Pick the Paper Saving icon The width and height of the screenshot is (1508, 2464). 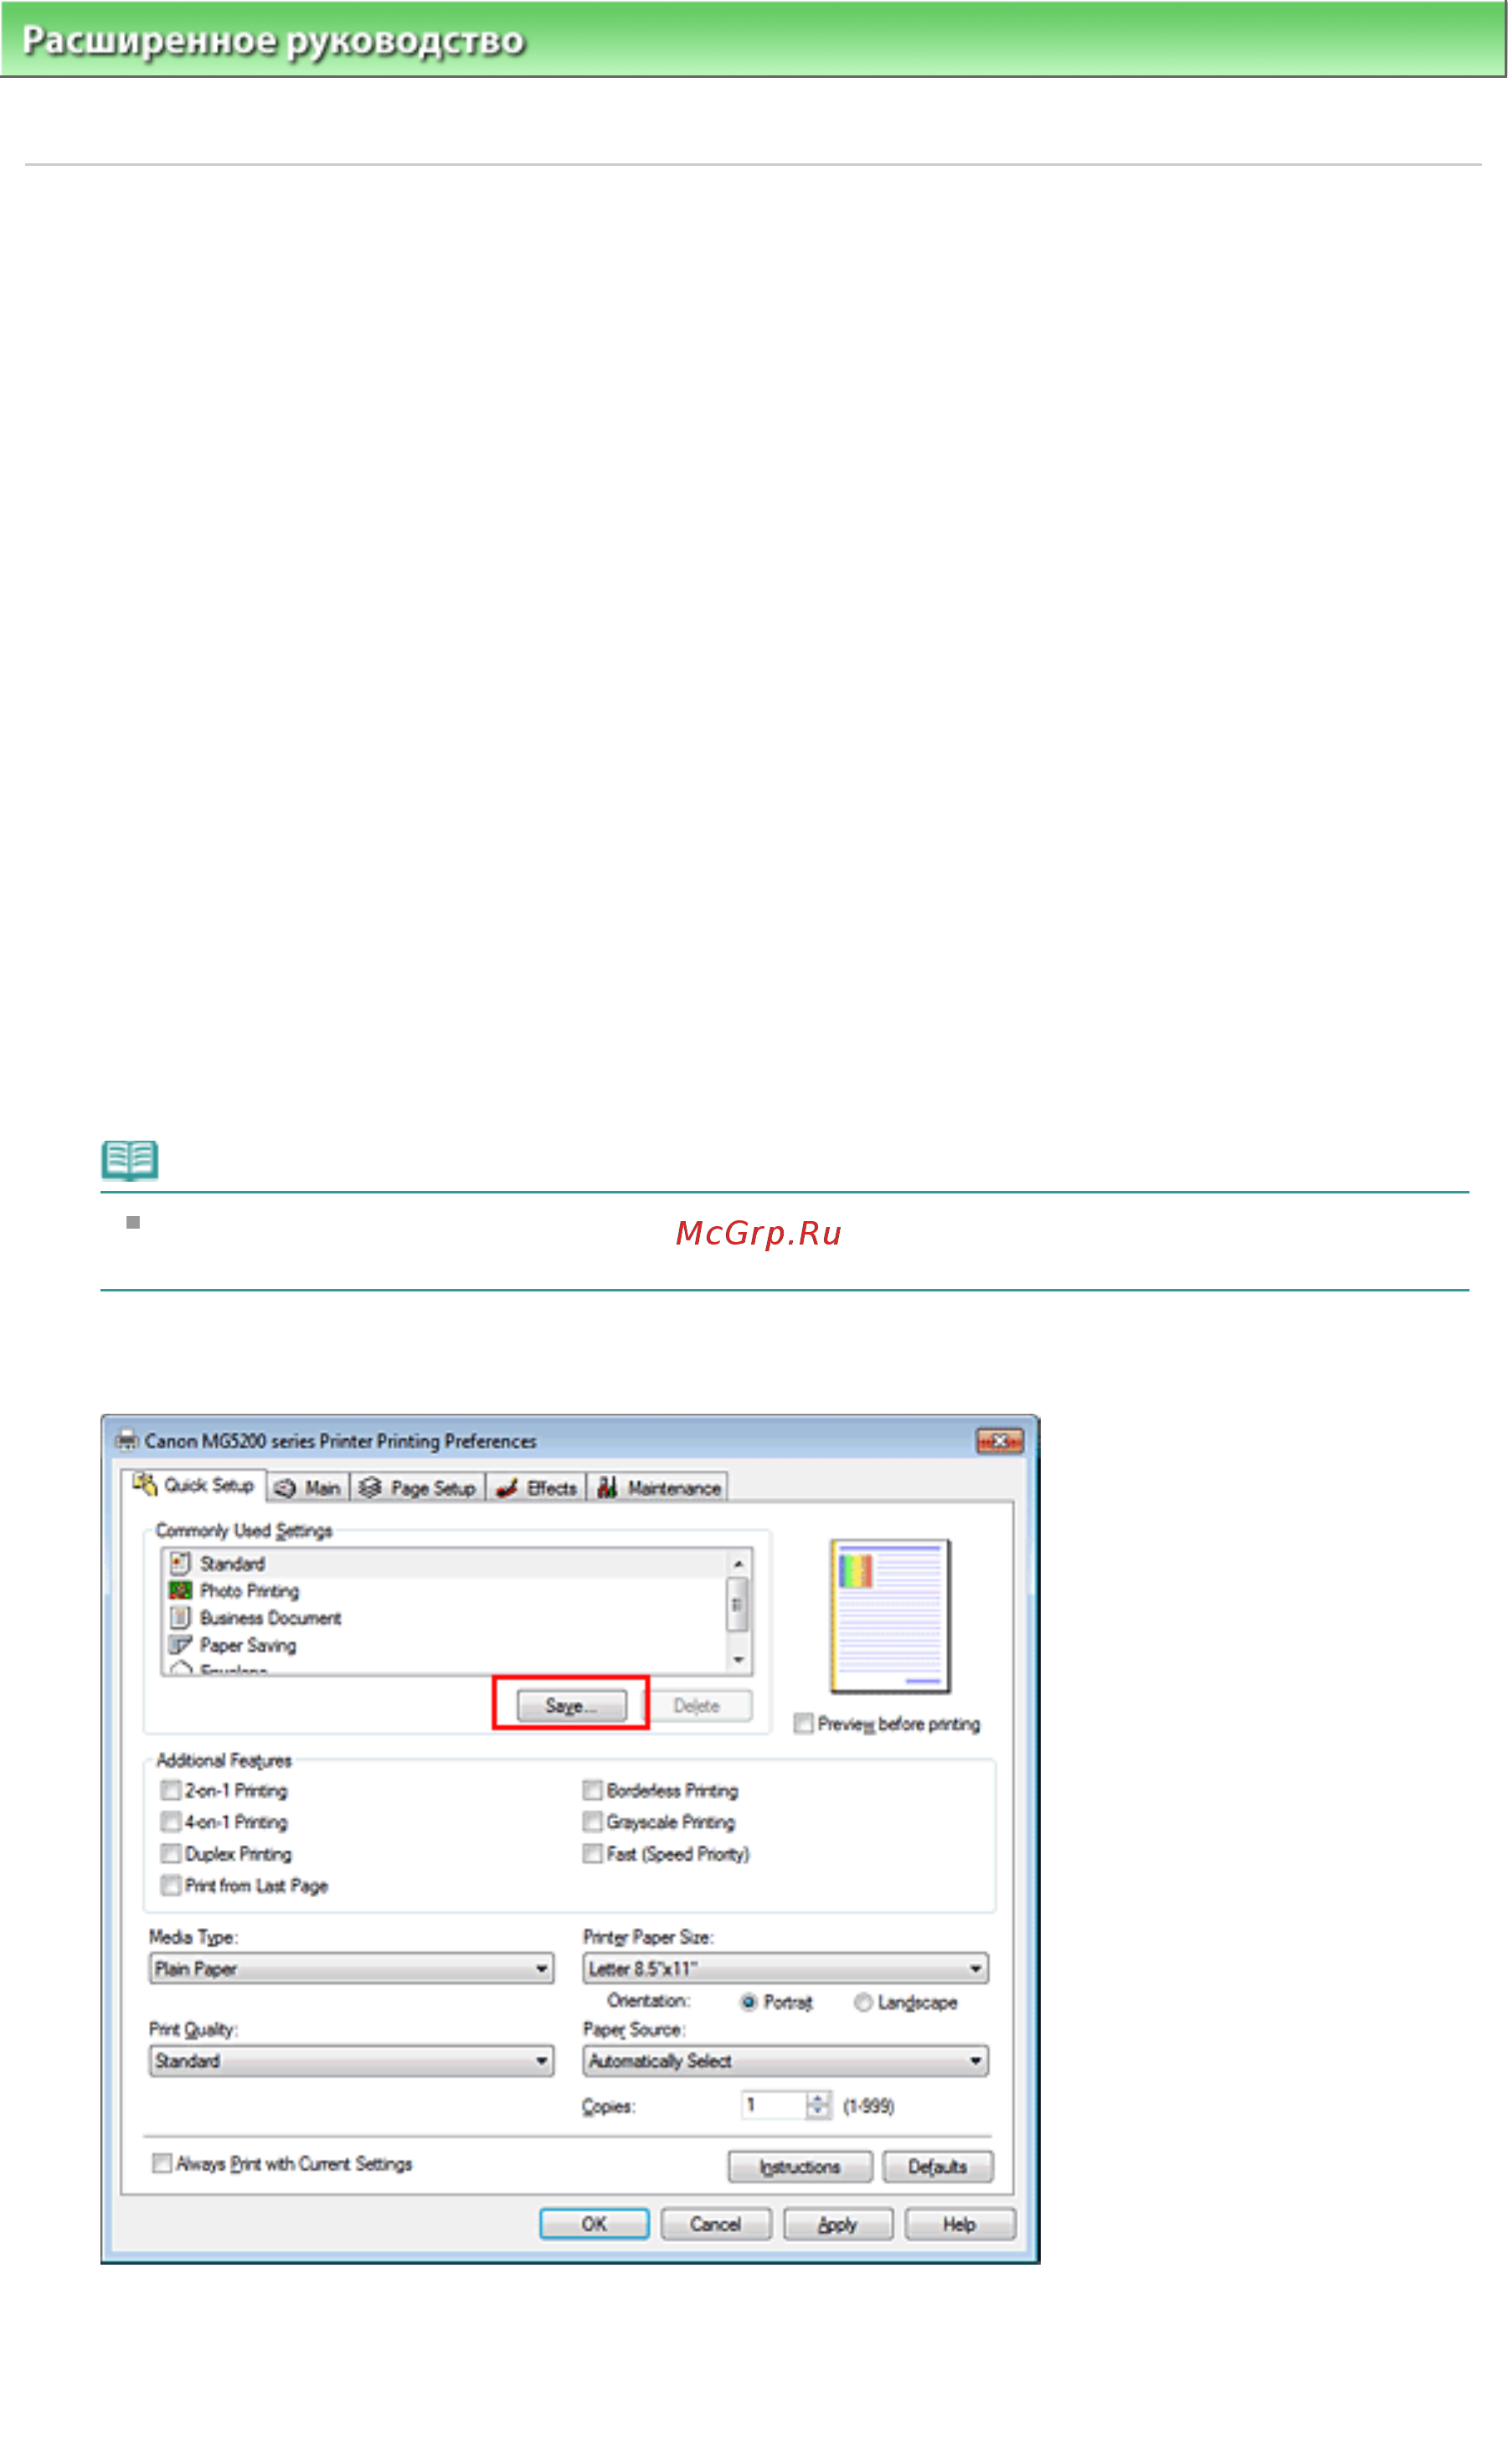[x=180, y=1645]
